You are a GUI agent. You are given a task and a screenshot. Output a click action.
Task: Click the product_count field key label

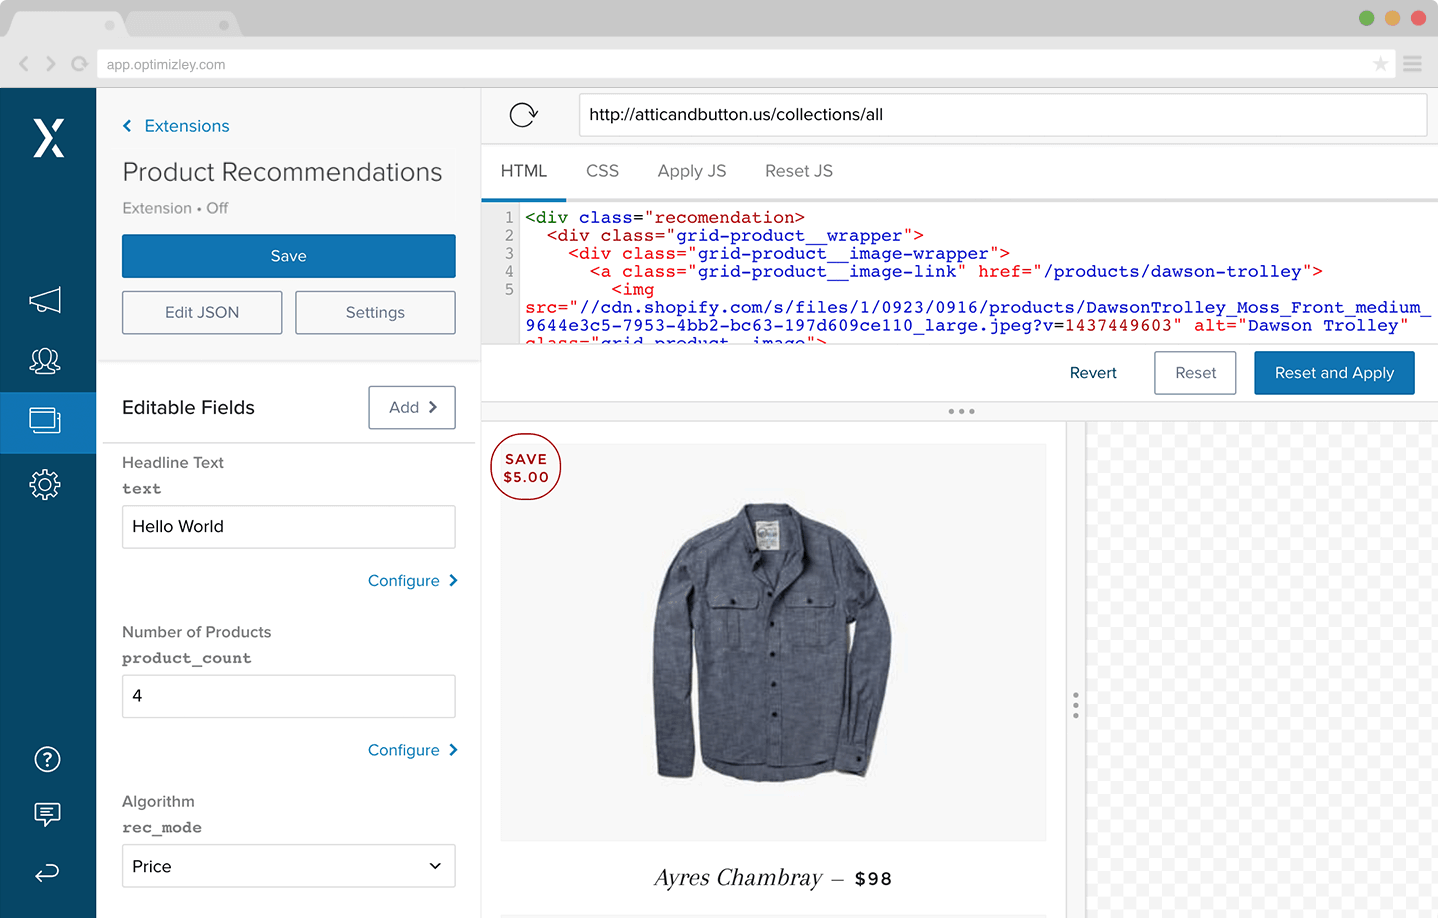pos(187,658)
